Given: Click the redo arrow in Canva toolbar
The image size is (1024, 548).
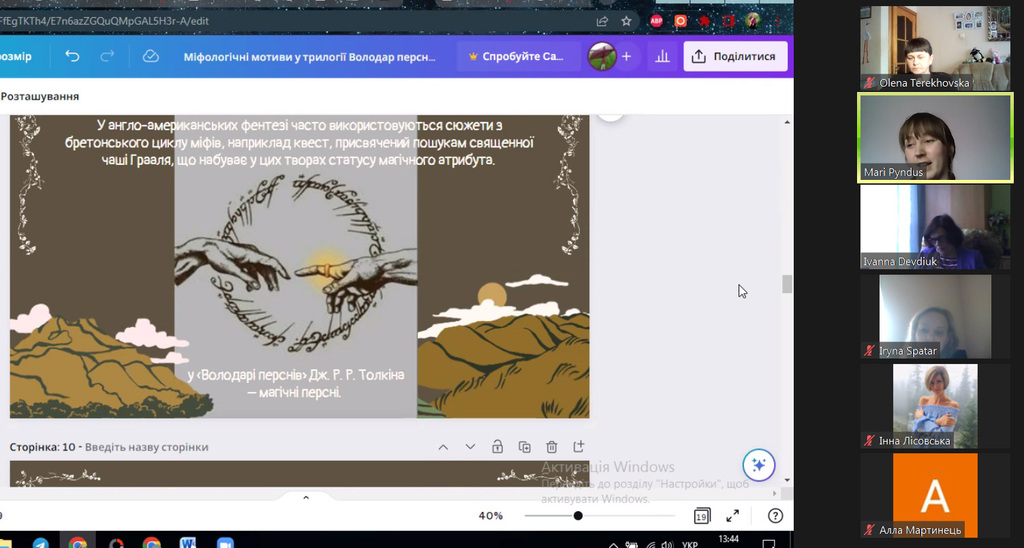Looking at the screenshot, I should tap(107, 56).
